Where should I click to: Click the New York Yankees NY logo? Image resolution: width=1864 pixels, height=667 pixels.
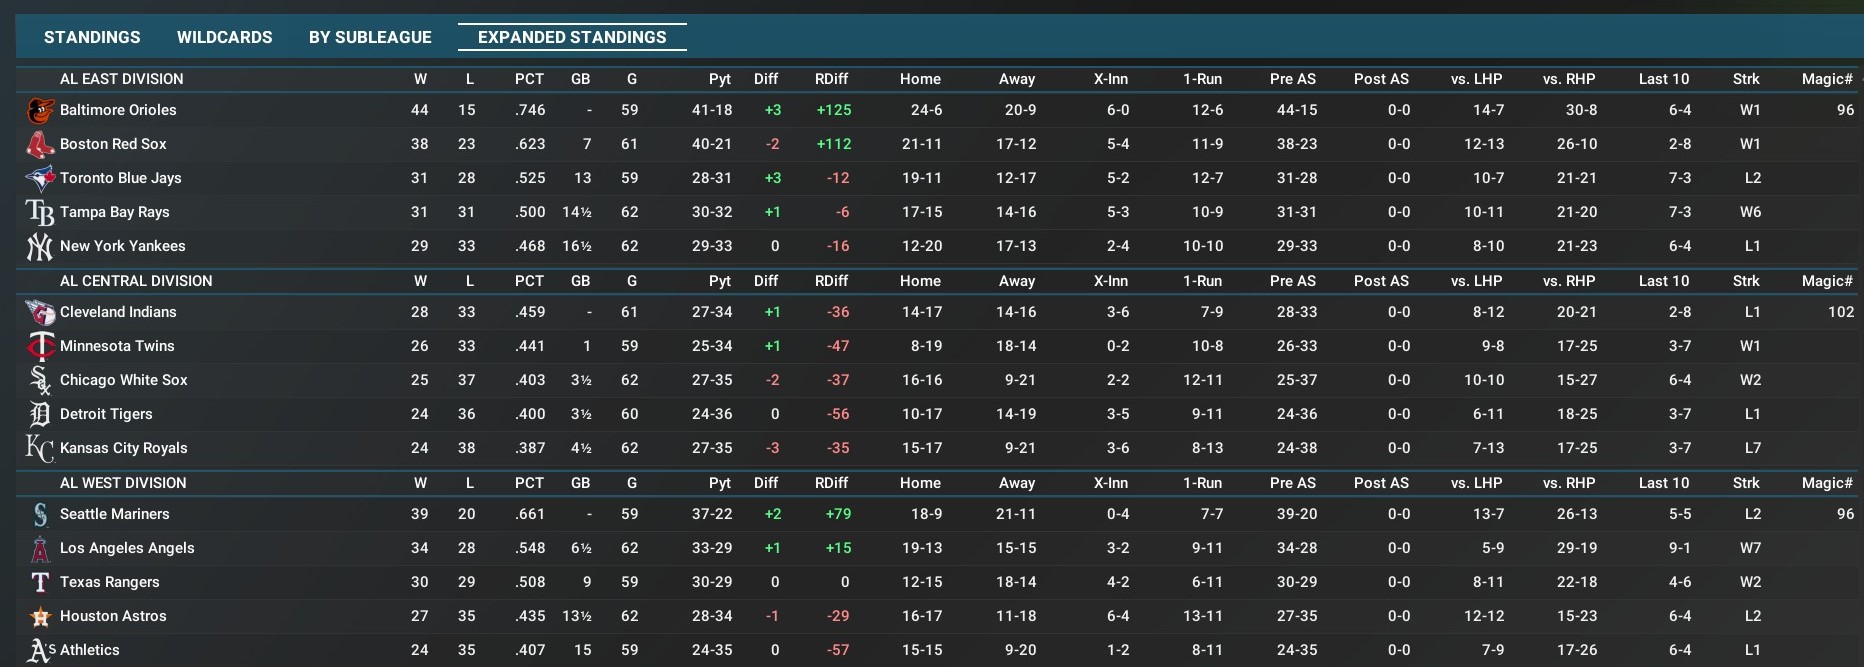[40, 246]
